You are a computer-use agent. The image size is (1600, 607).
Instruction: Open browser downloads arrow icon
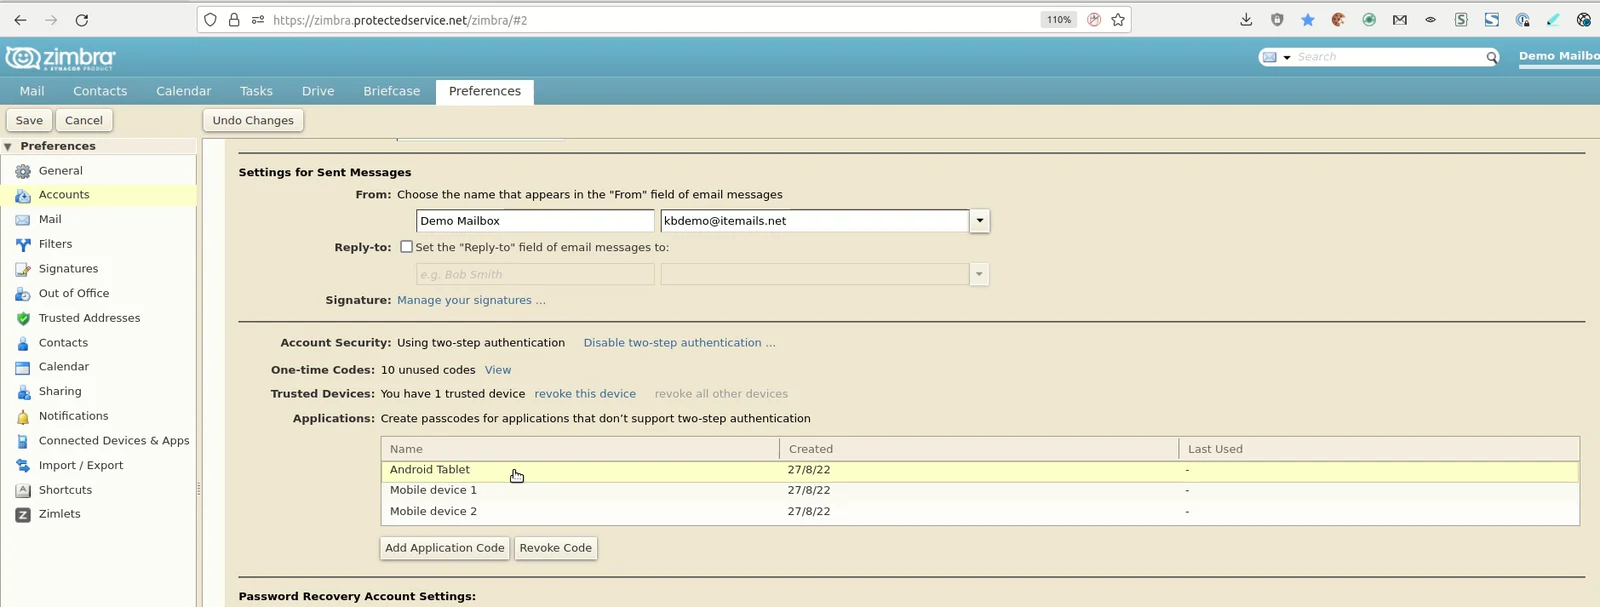pos(1246,19)
